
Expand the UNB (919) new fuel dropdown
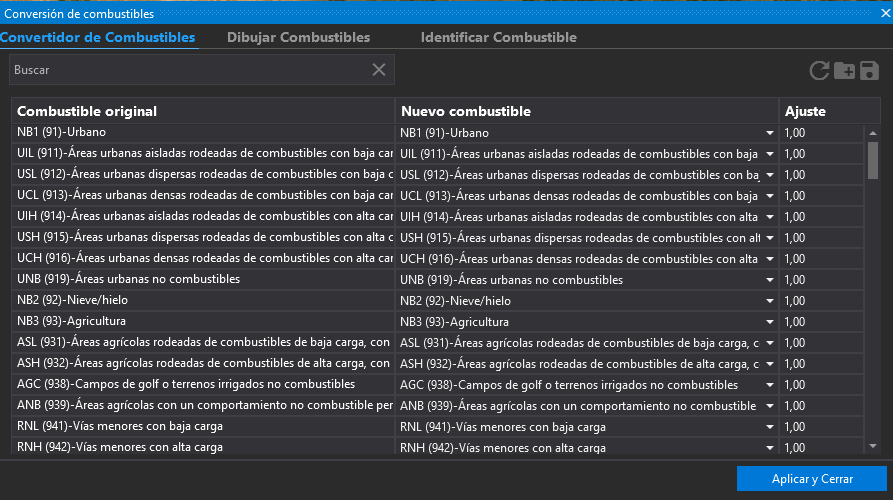coord(769,280)
